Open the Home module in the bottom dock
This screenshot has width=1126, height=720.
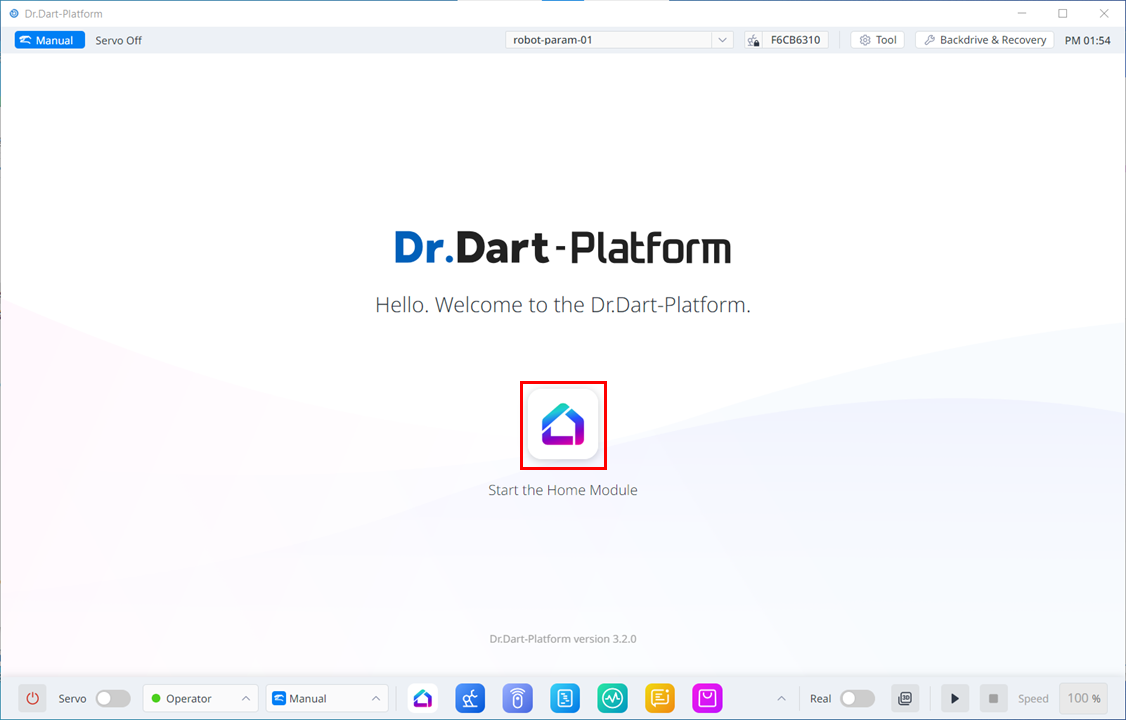point(423,698)
